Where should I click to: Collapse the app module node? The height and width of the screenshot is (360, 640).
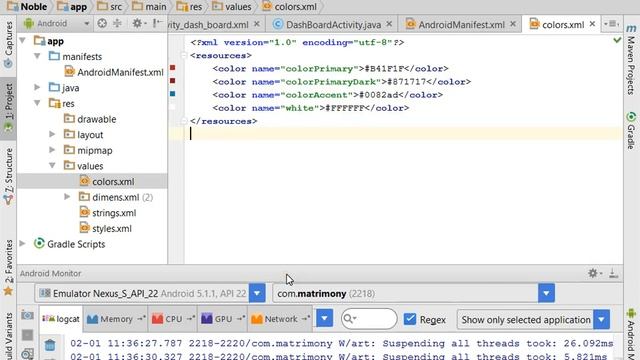tap(23, 40)
